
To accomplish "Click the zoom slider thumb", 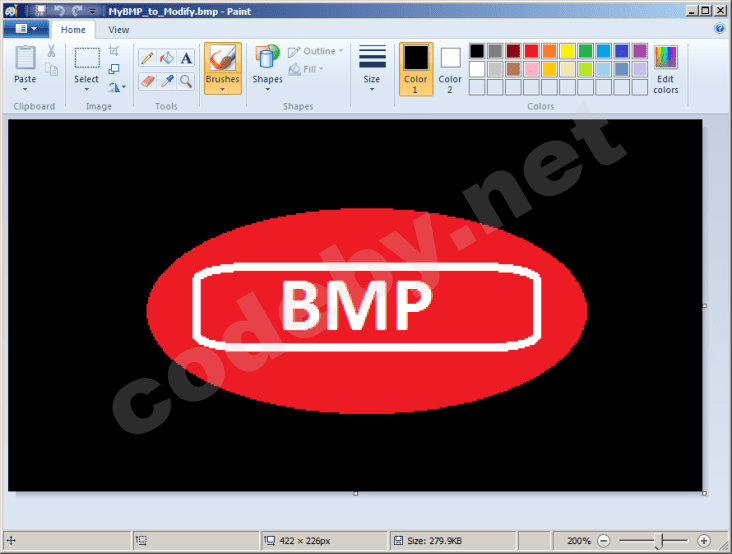I will pyautogui.click(x=659, y=541).
